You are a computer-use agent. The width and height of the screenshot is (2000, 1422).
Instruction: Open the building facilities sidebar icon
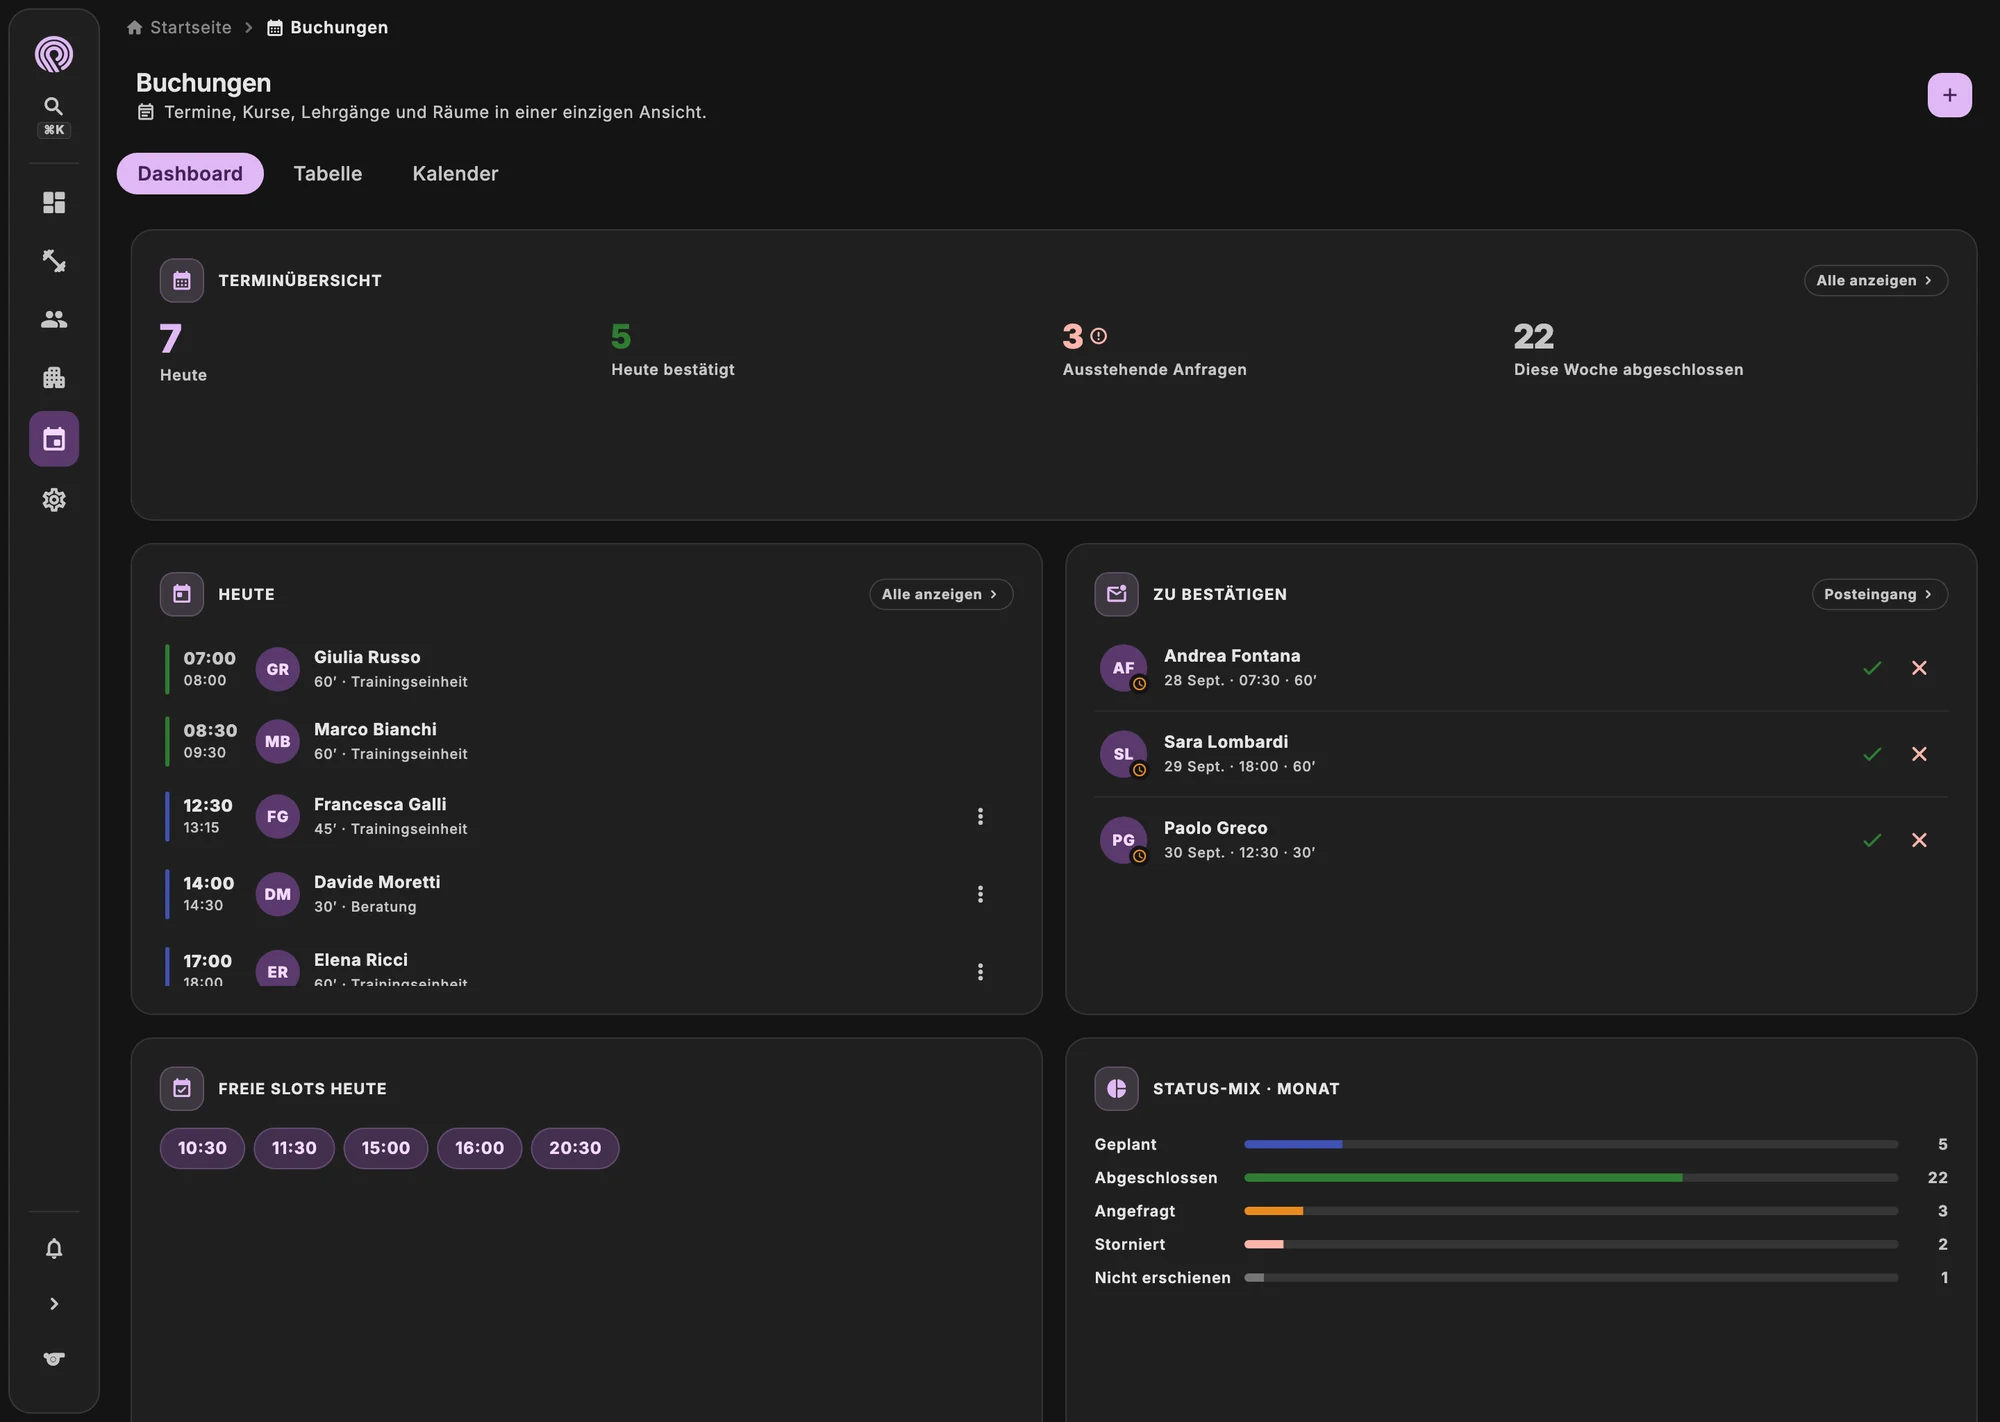(54, 378)
